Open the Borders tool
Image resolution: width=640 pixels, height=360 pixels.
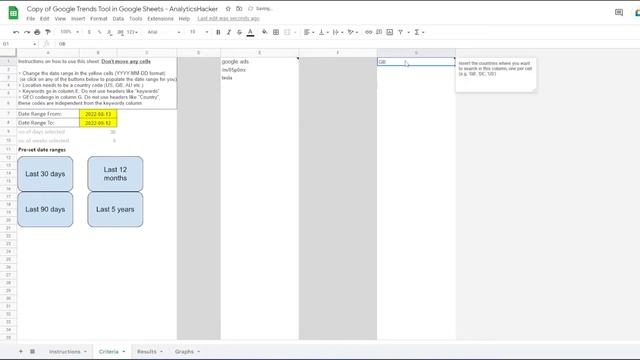[276, 32]
